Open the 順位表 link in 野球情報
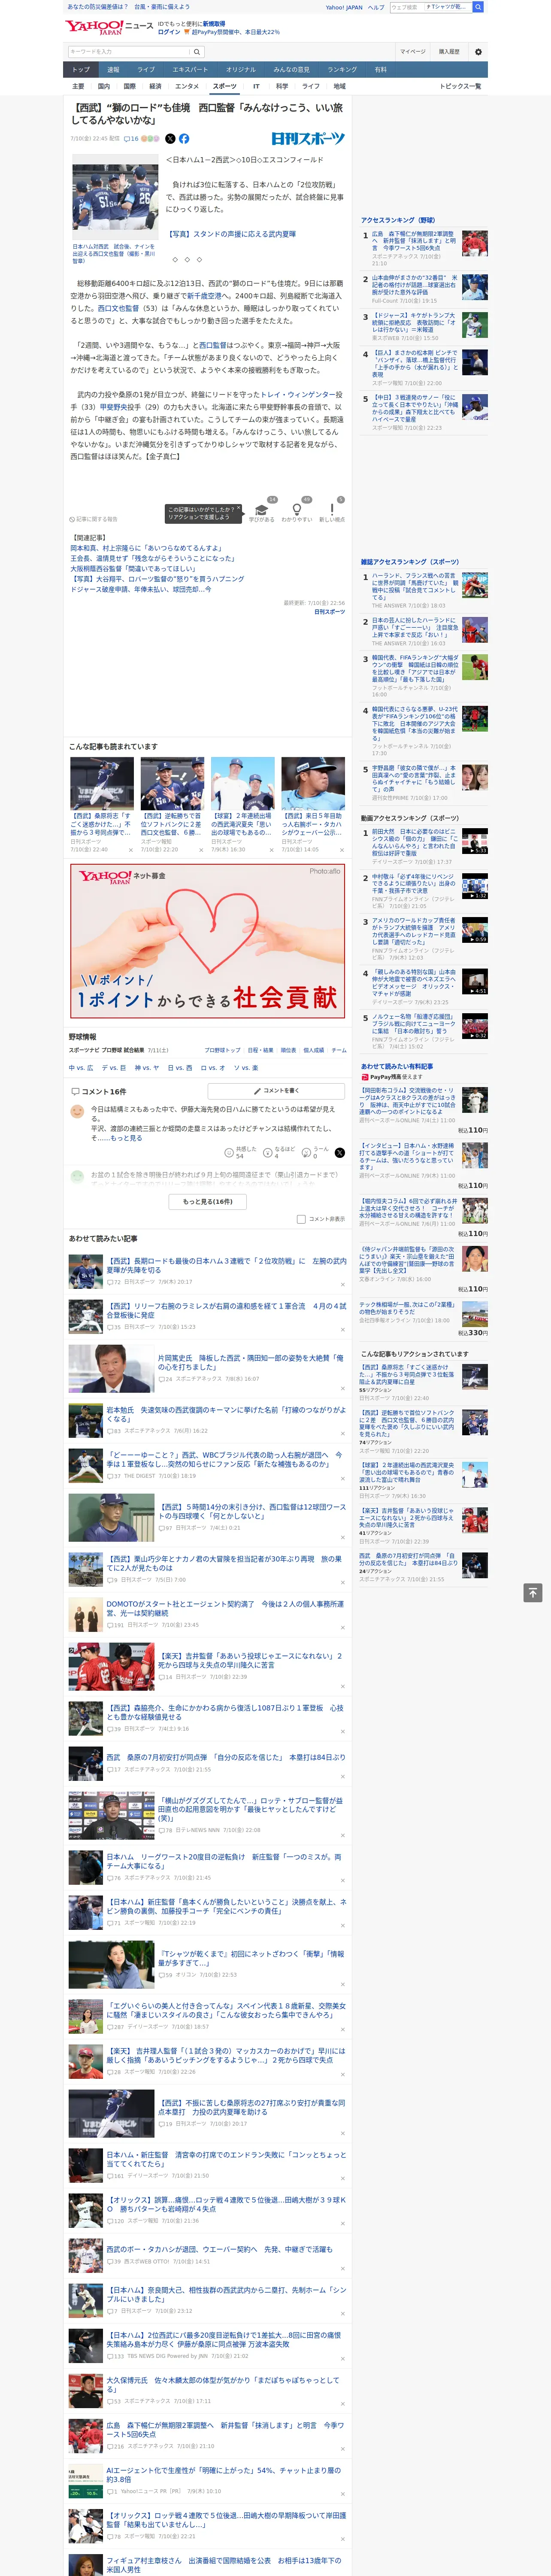The width and height of the screenshot is (551, 2576). pyautogui.click(x=288, y=1050)
